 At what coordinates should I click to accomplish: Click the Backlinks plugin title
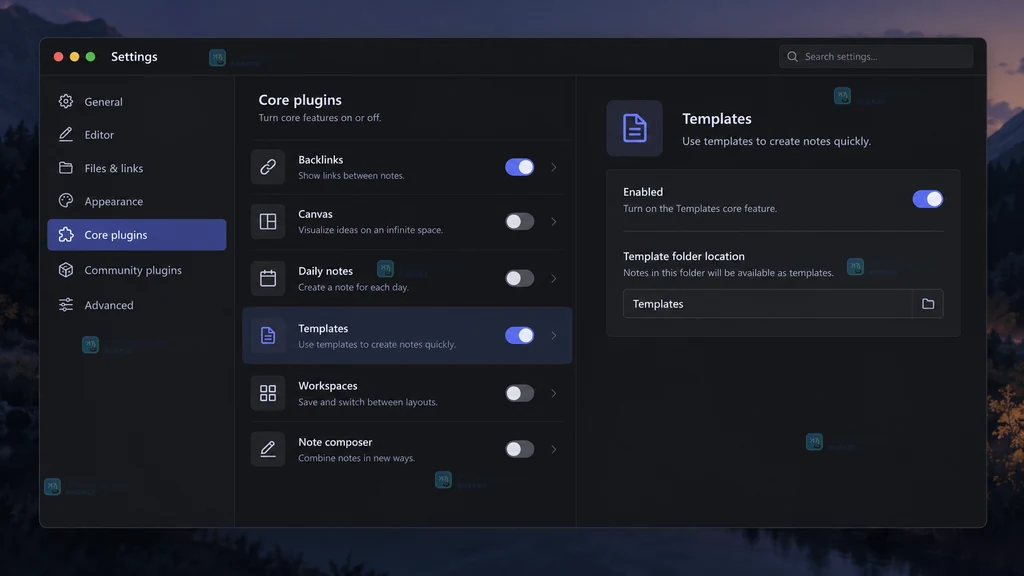tap(321, 159)
